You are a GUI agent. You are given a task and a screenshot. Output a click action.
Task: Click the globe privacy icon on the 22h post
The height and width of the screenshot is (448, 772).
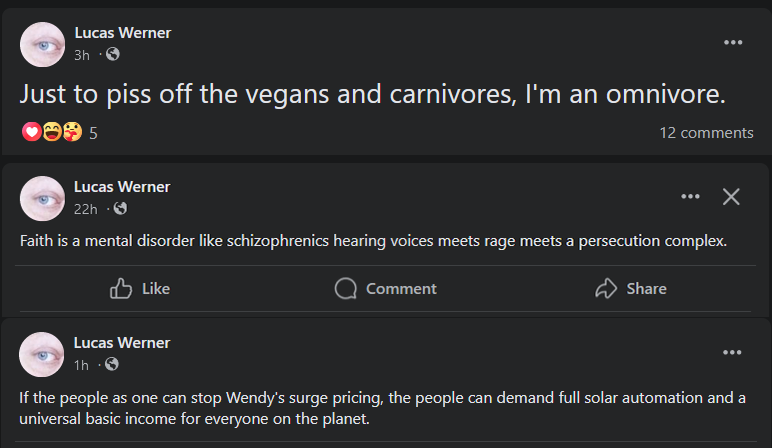(120, 208)
